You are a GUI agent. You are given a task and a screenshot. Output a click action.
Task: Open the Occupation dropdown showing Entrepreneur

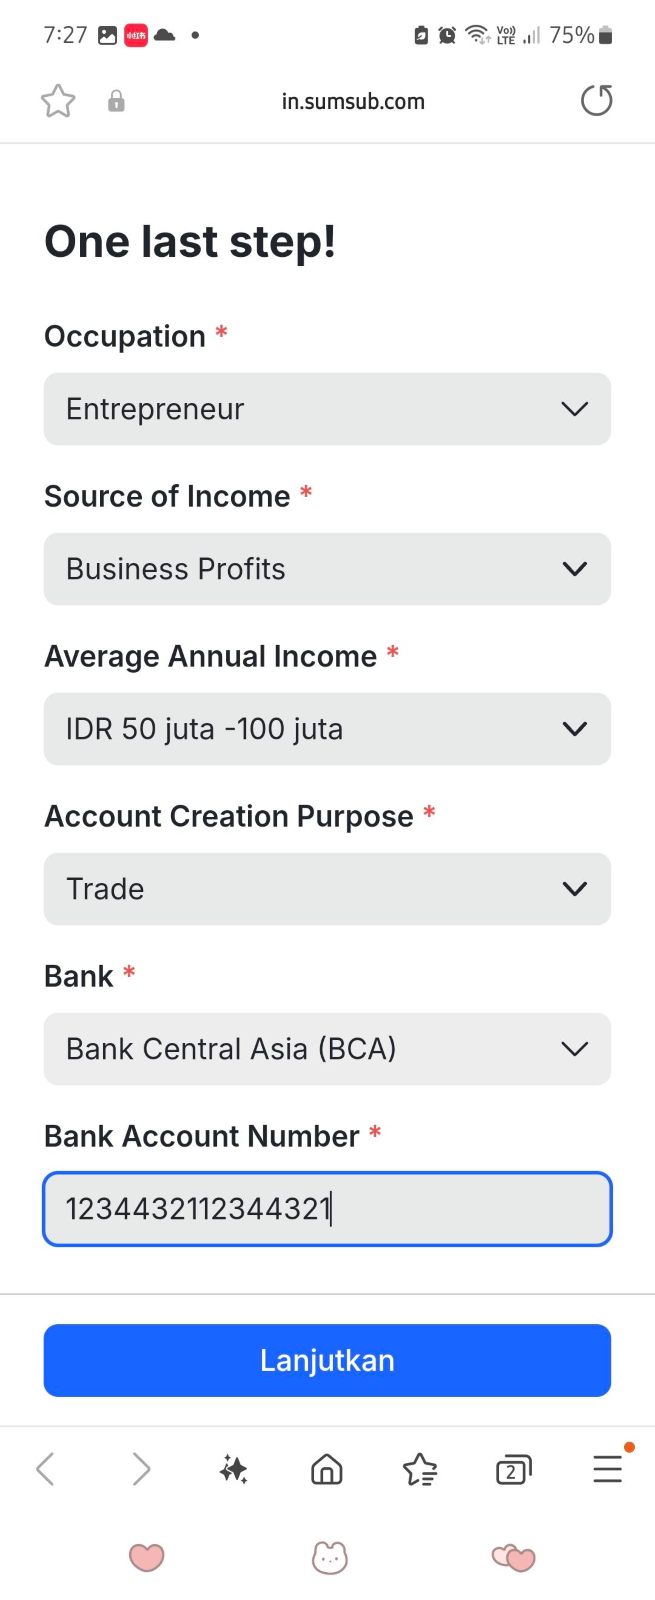click(x=326, y=409)
